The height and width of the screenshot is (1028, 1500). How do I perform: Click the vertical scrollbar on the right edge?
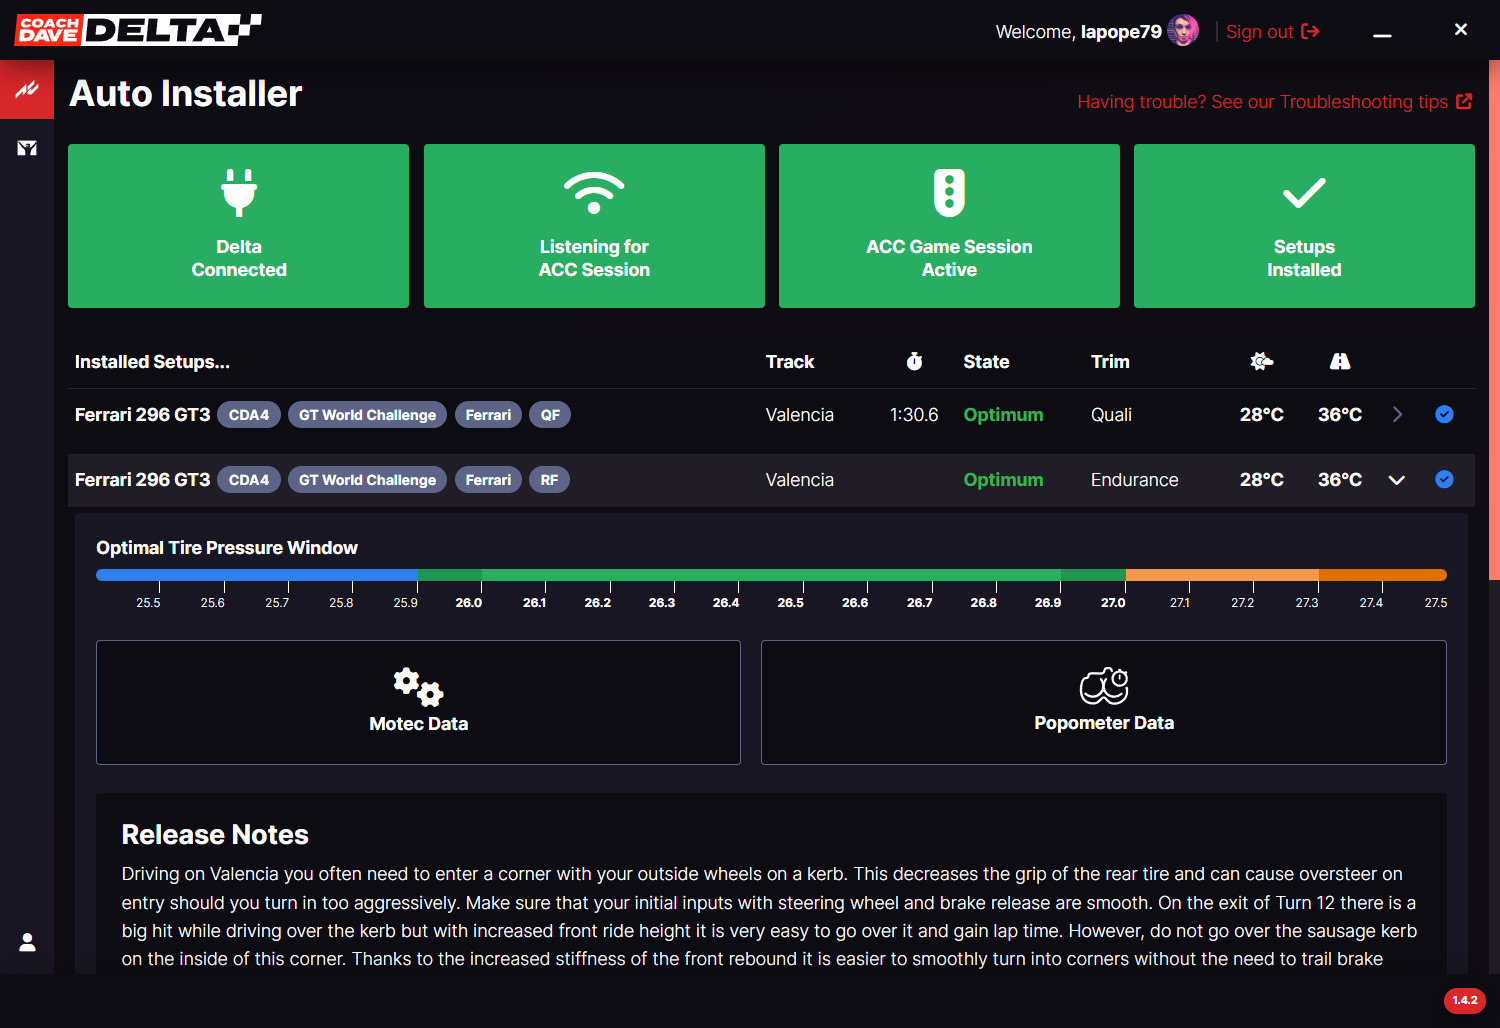coord(1494,320)
